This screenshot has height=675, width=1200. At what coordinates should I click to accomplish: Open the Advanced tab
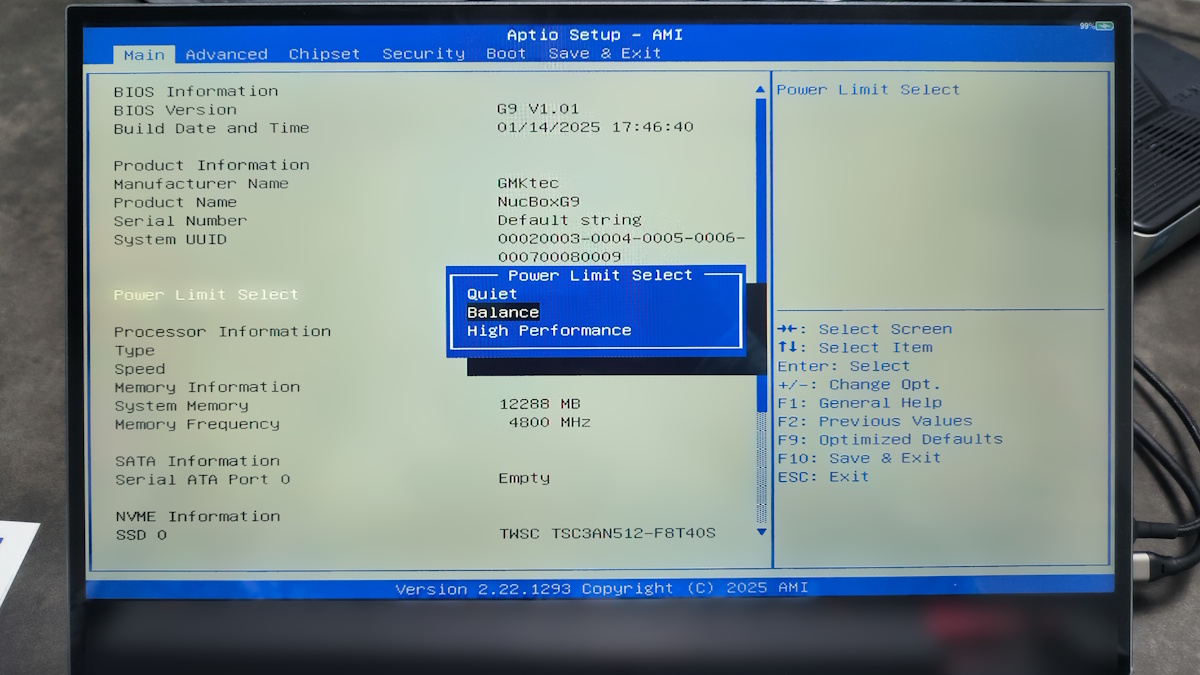click(226, 54)
